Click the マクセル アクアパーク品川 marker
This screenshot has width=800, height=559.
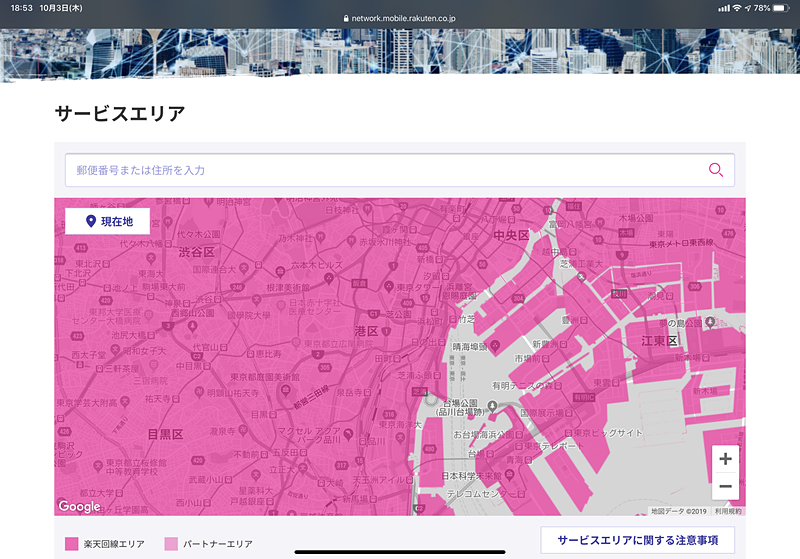point(348,434)
